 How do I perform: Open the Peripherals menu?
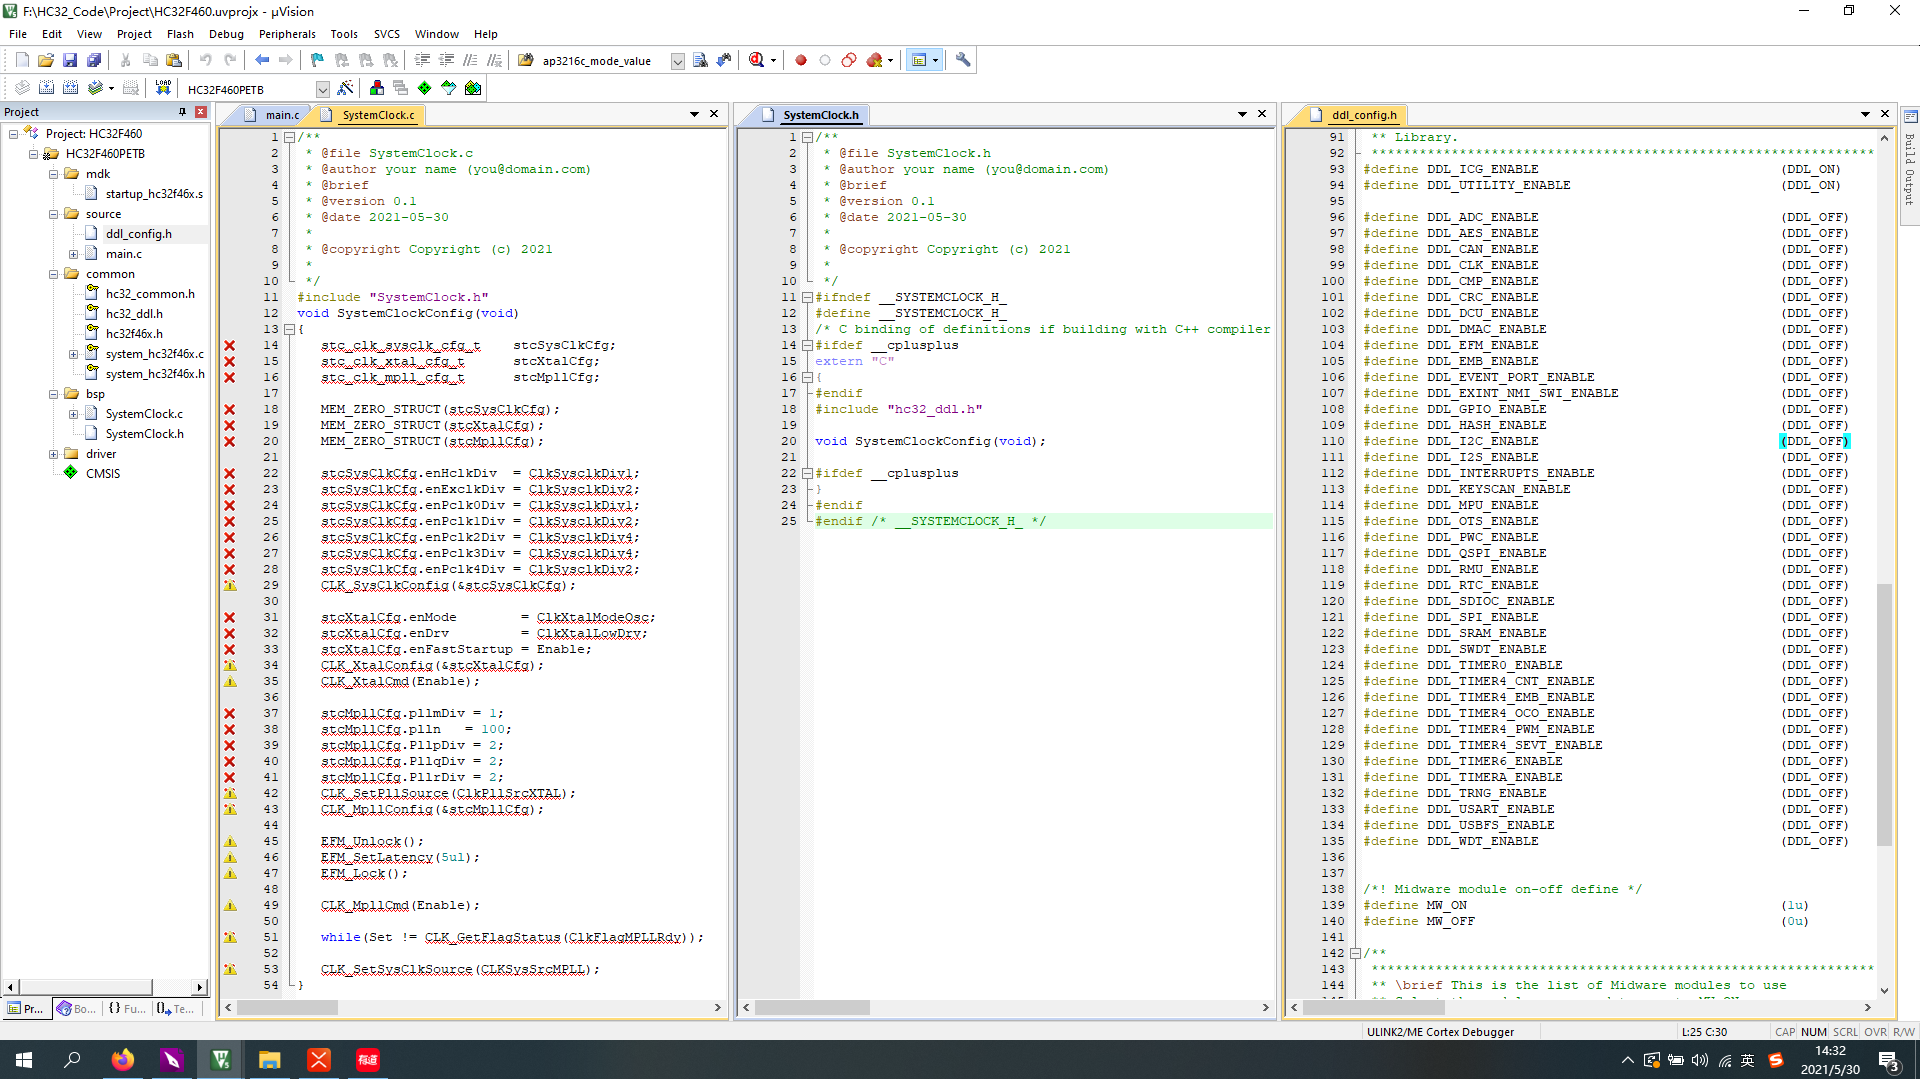[286, 34]
